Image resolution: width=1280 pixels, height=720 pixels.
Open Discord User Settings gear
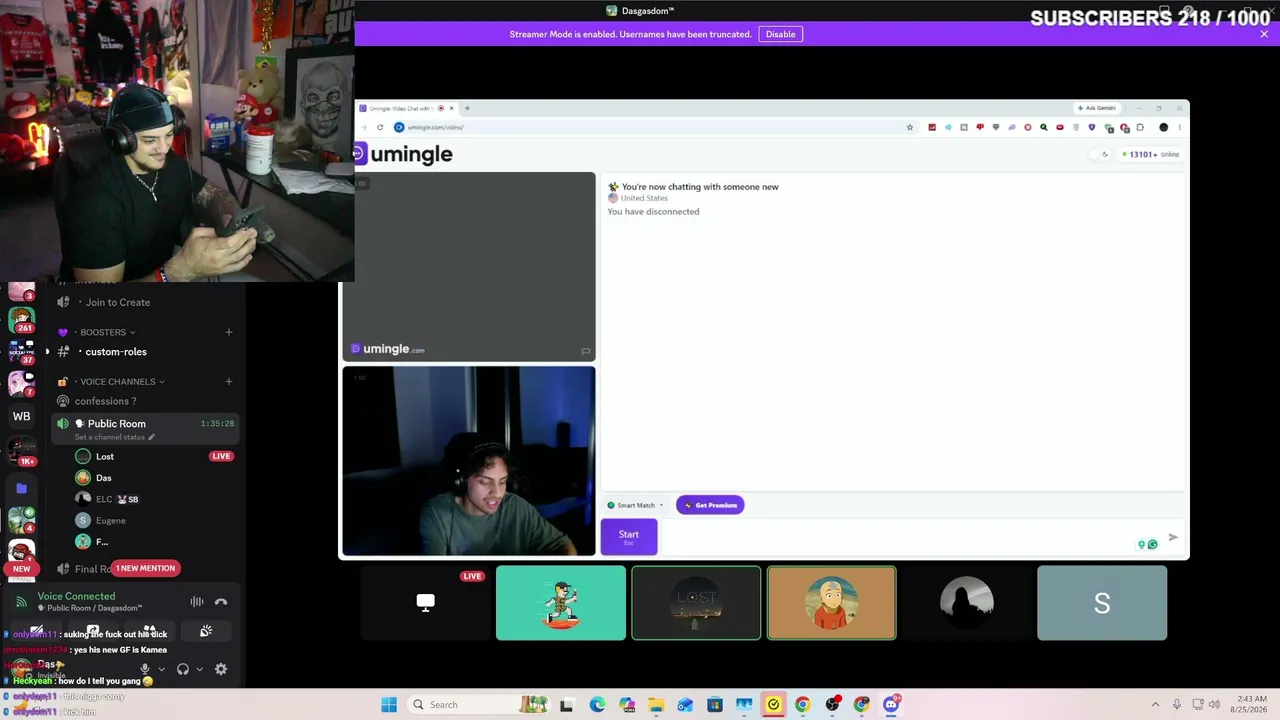(x=221, y=669)
